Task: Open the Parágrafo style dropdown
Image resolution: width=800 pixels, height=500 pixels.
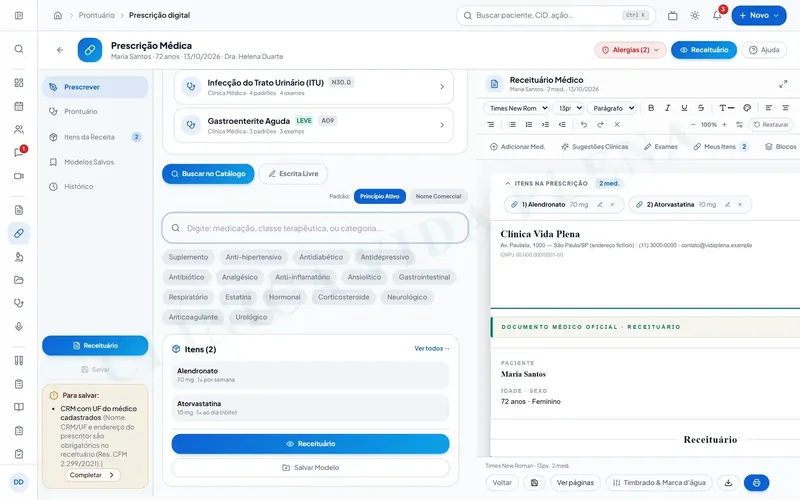Action: pos(612,108)
